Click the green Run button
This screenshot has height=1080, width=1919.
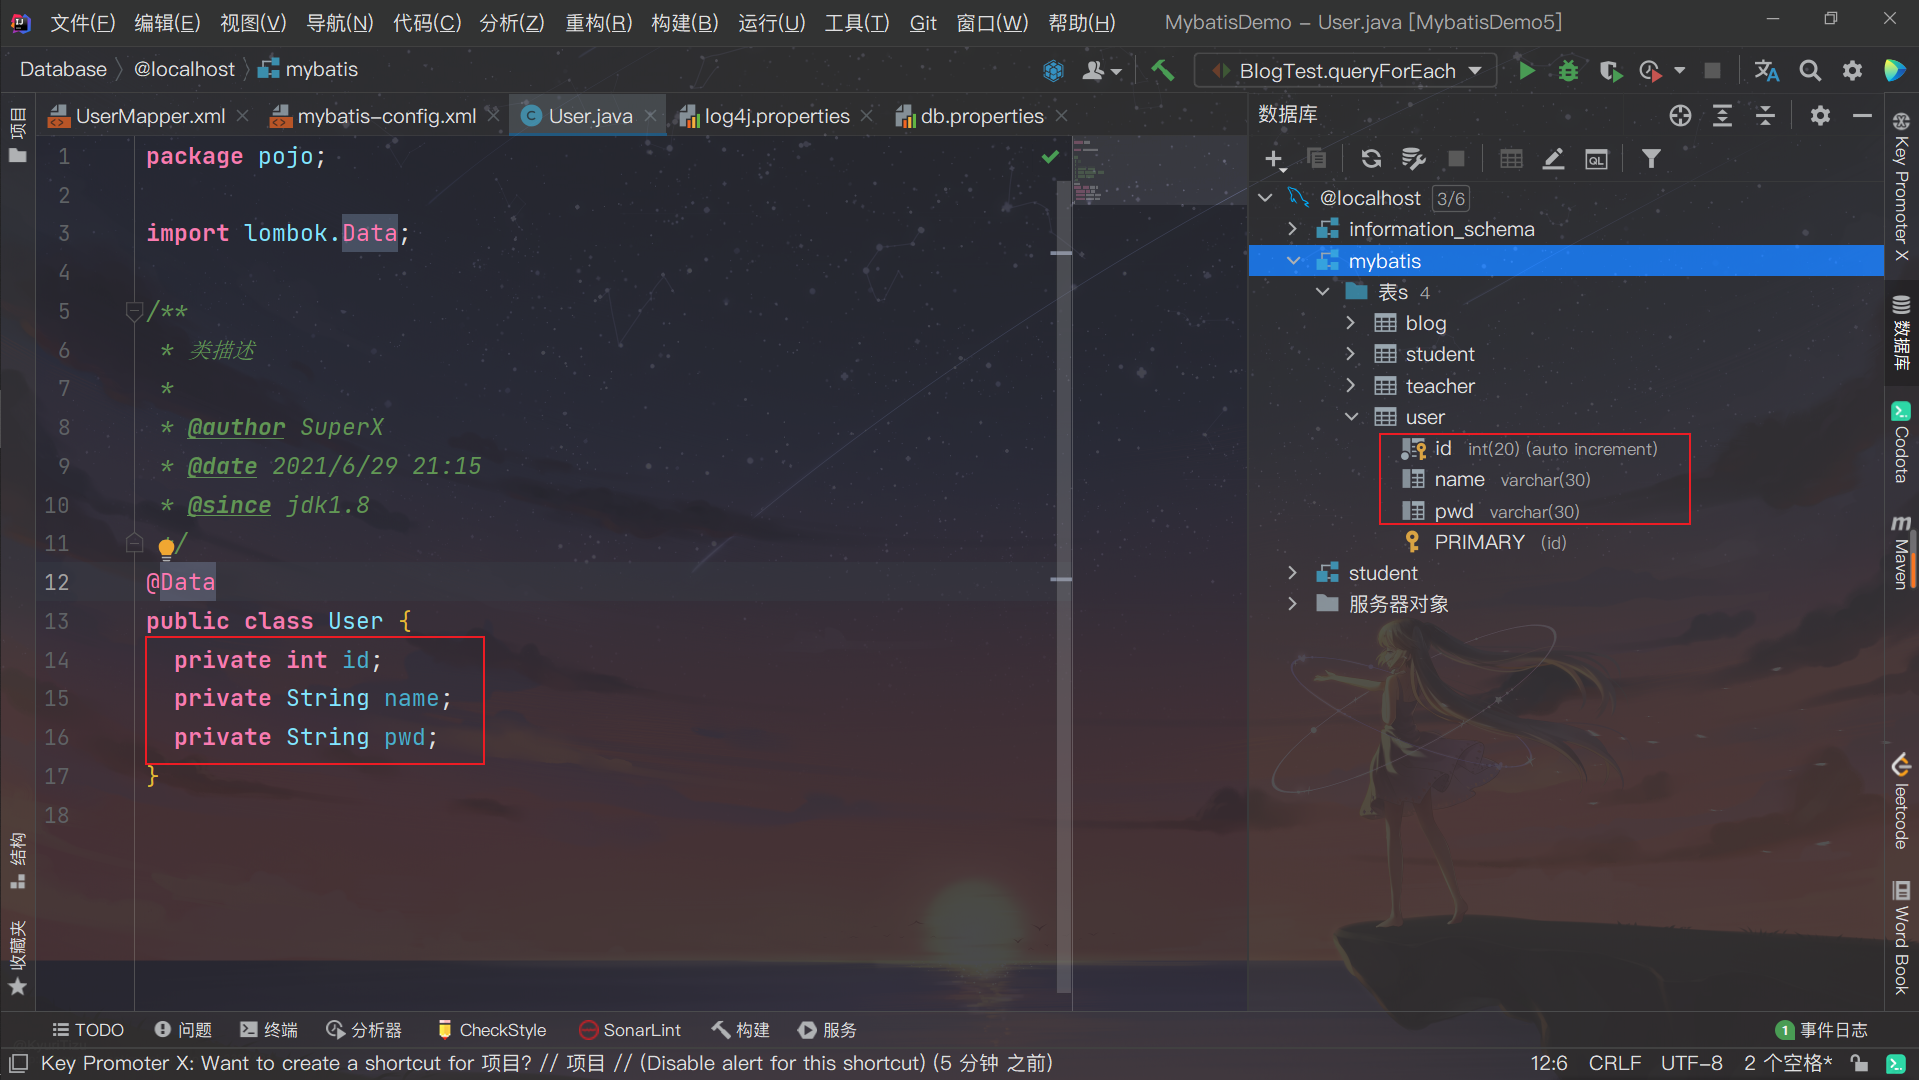pyautogui.click(x=1526, y=71)
